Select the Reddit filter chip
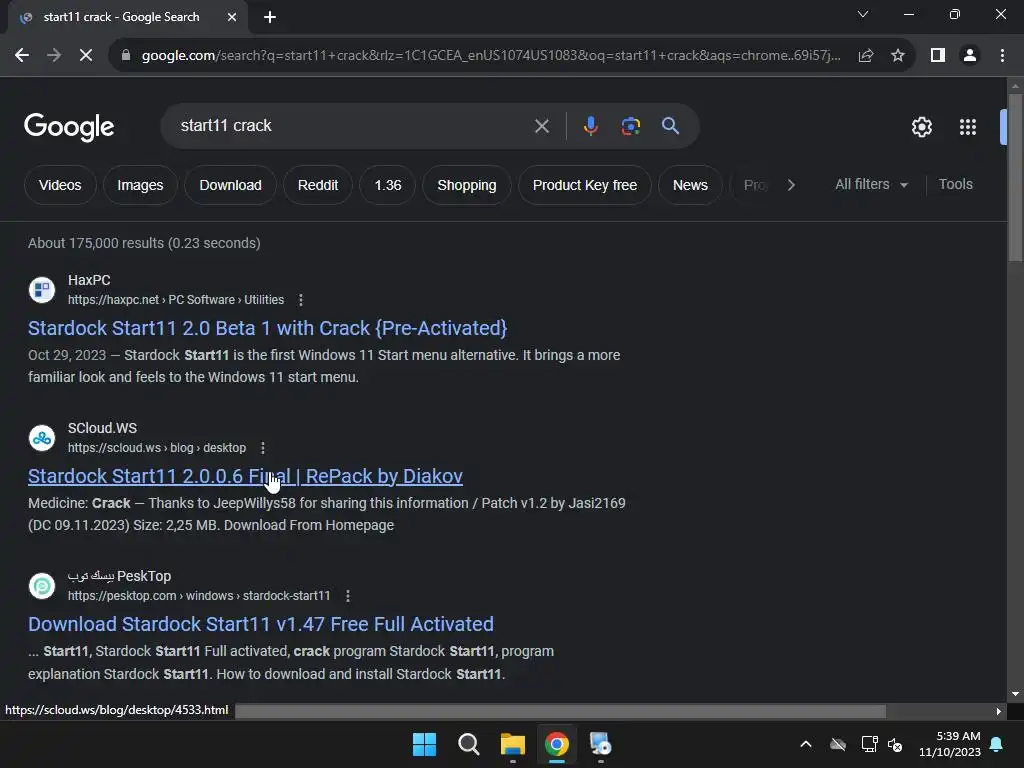Screen dimensions: 1024x768 318,185
